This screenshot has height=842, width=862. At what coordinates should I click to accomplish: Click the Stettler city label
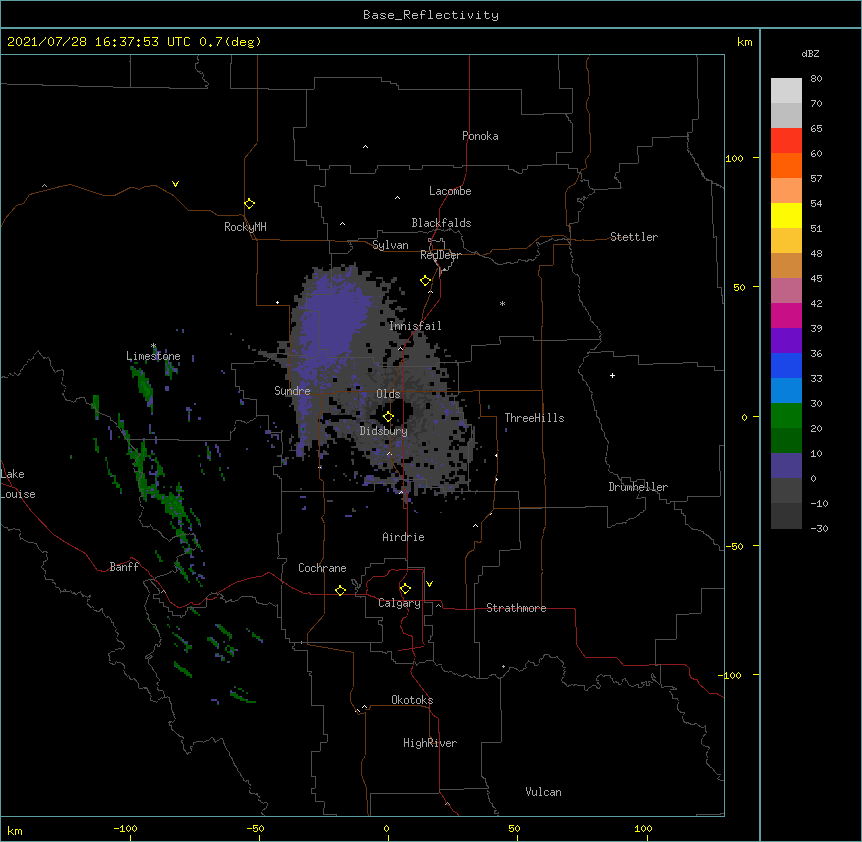(634, 237)
